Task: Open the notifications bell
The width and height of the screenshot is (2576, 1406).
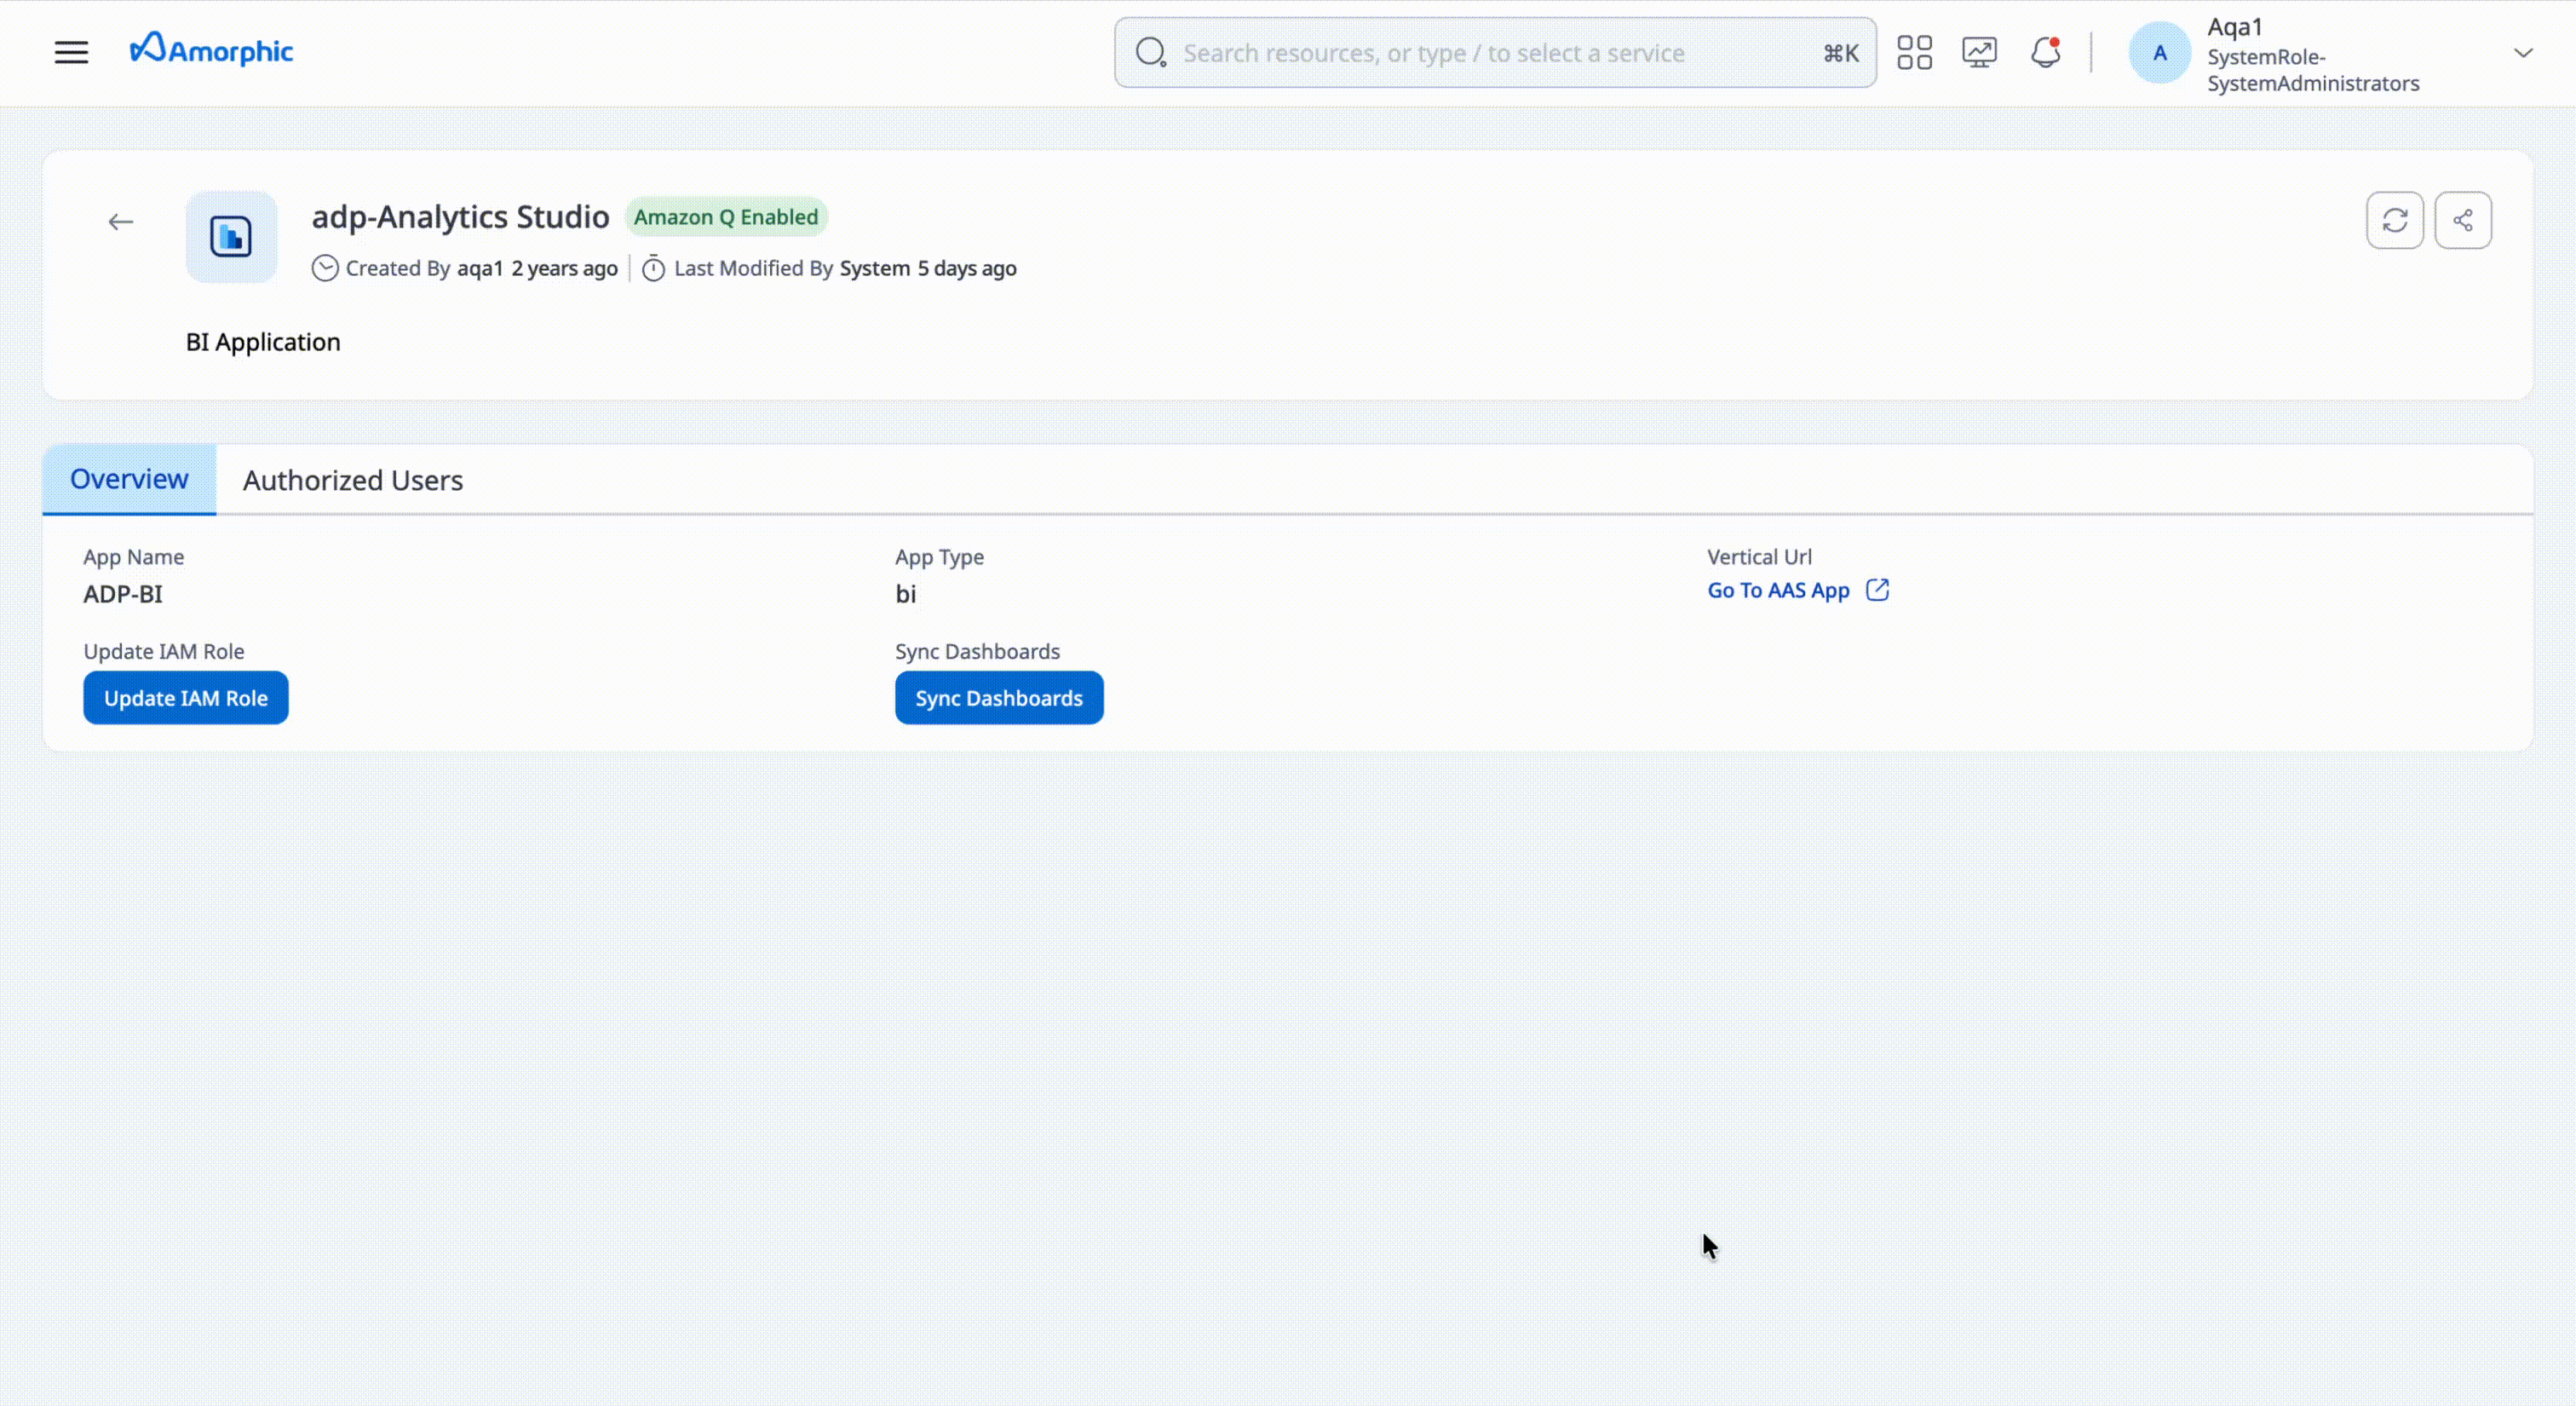Action: (x=2045, y=52)
